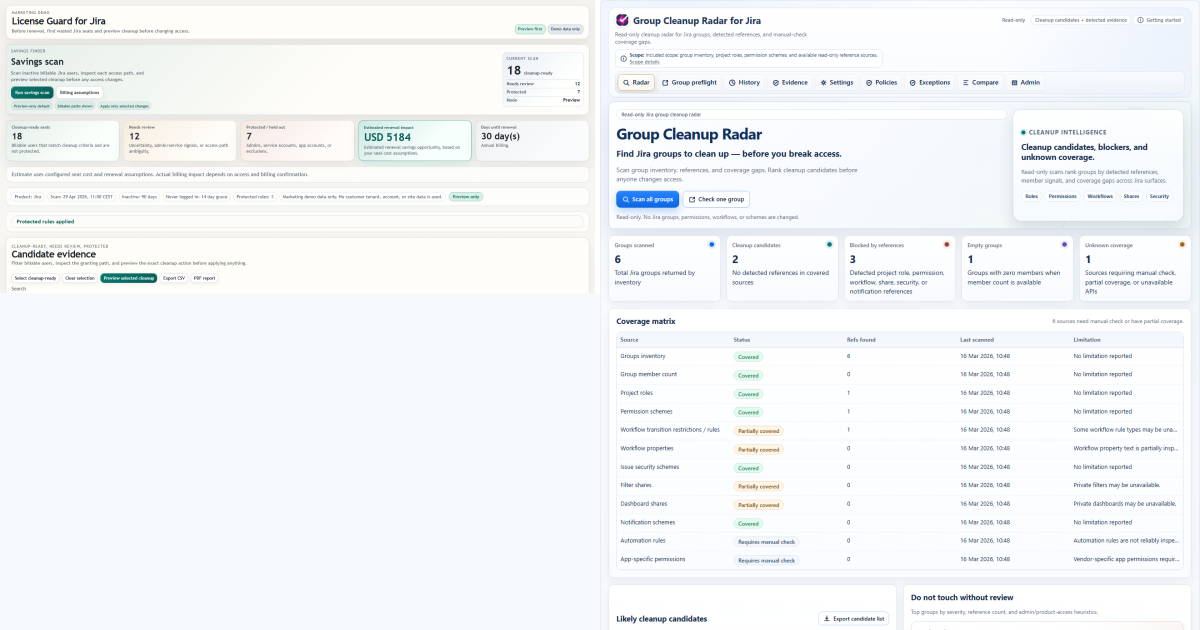Click Select cleanup-ready in License Guard

click(x=35, y=278)
